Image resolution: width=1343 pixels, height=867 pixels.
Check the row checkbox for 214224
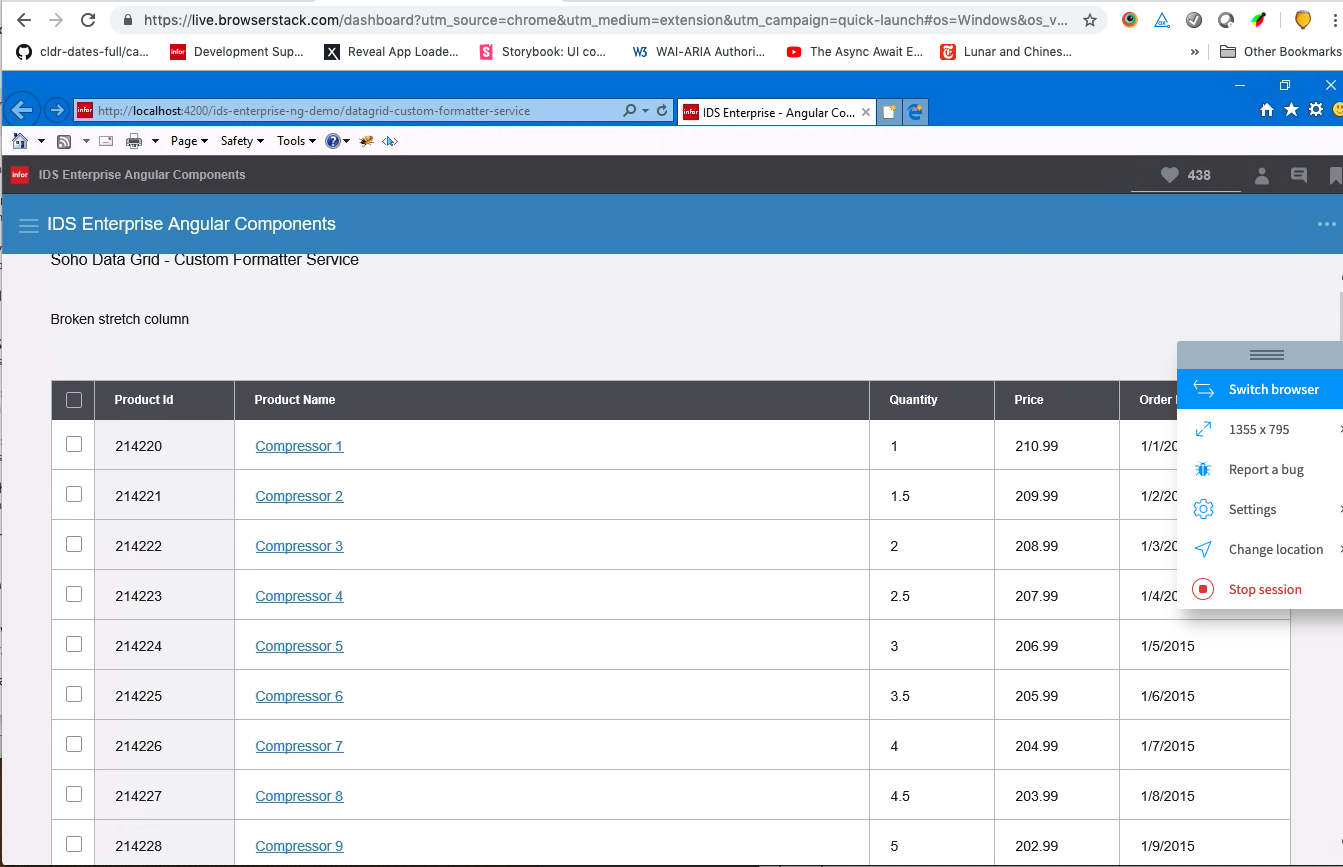(x=74, y=644)
